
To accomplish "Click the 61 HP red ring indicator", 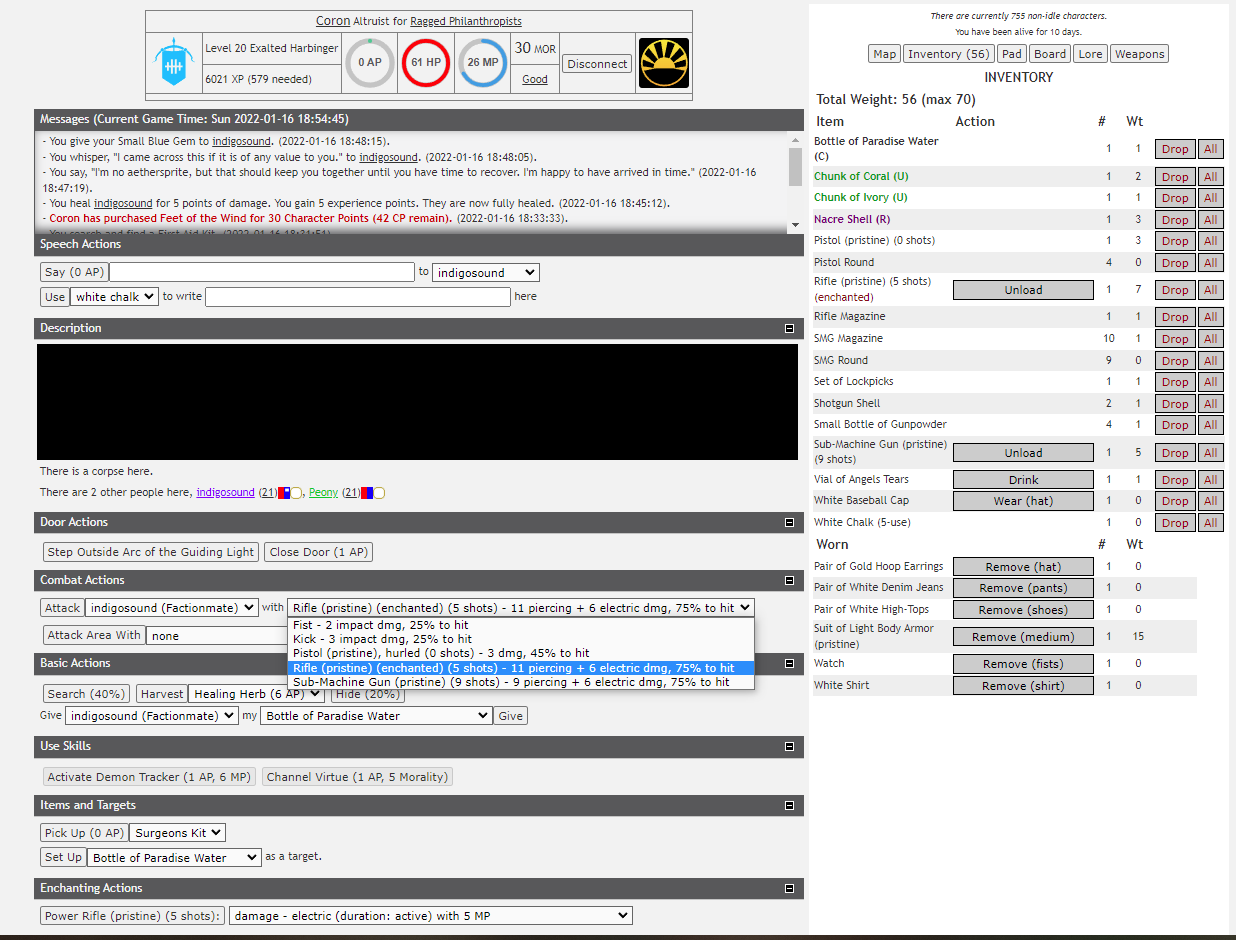I will [426, 62].
